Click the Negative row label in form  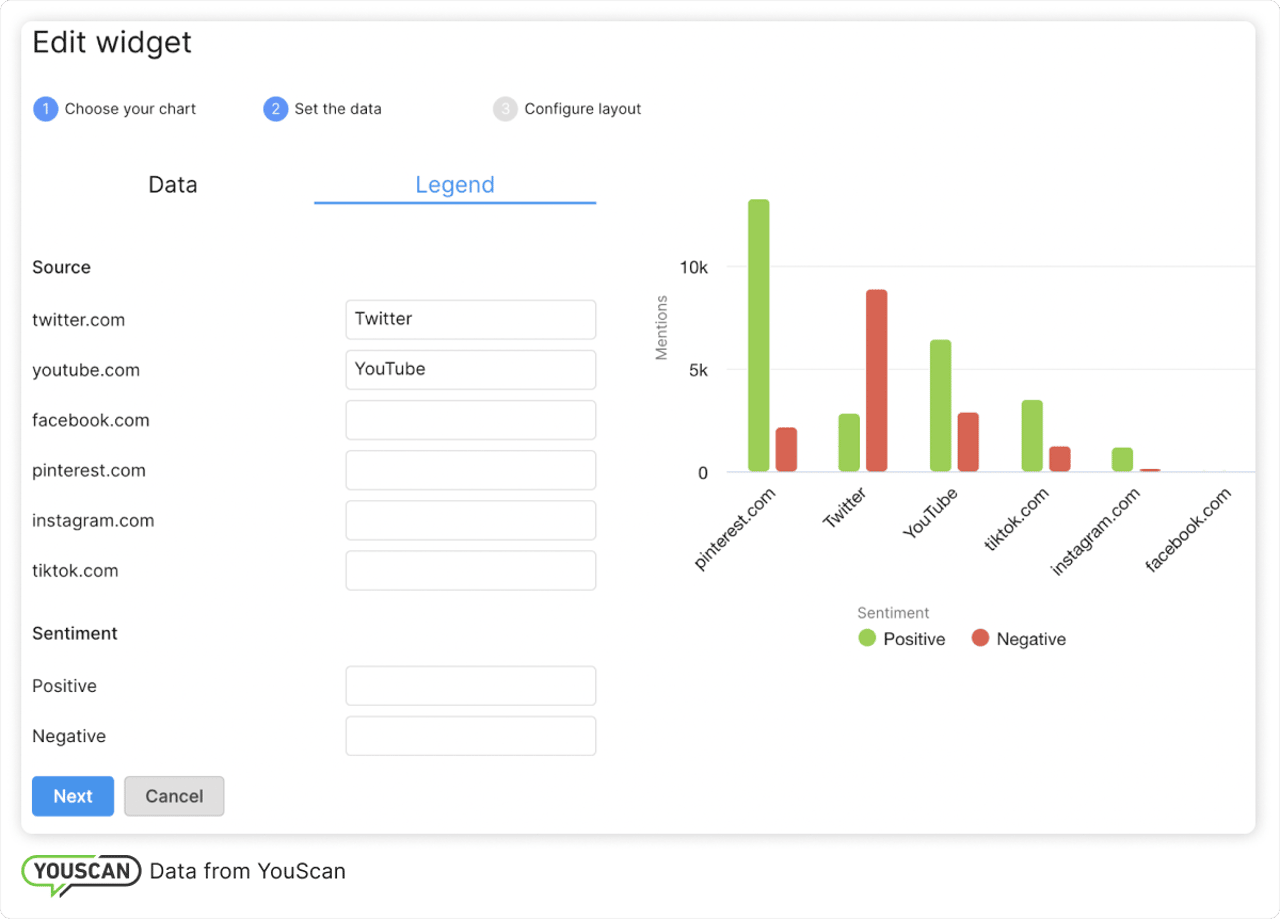coord(69,736)
